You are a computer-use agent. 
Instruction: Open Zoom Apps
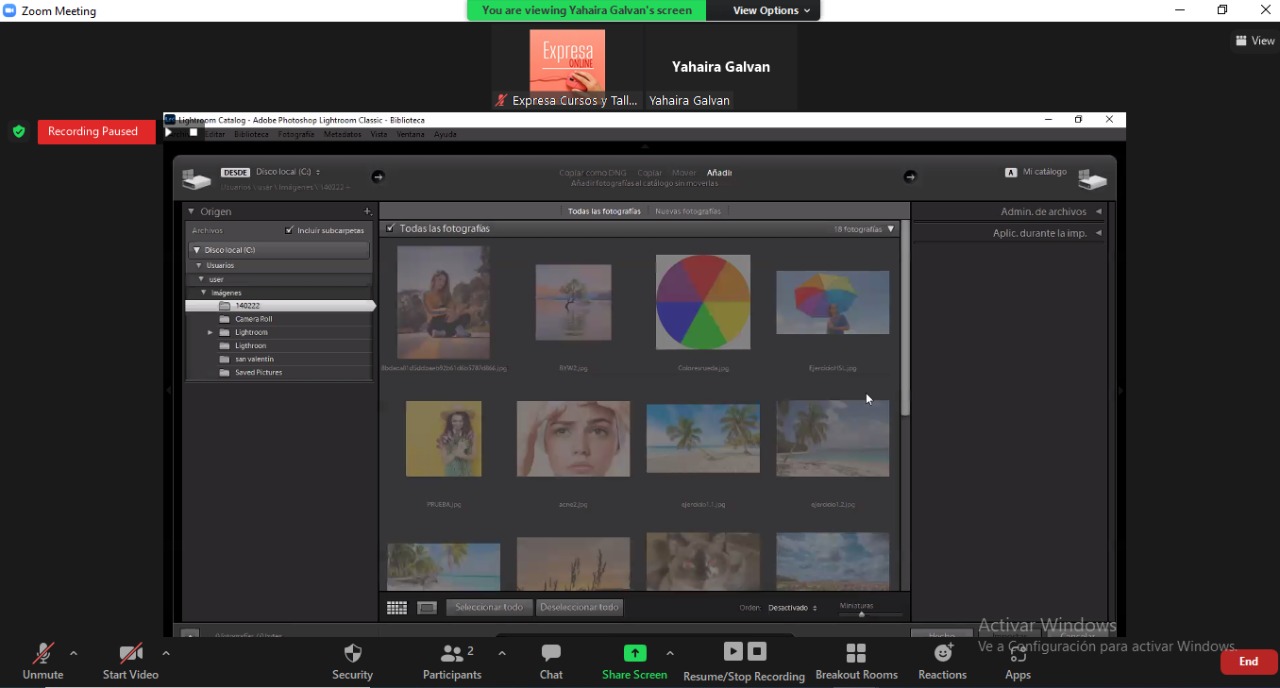click(x=1018, y=661)
